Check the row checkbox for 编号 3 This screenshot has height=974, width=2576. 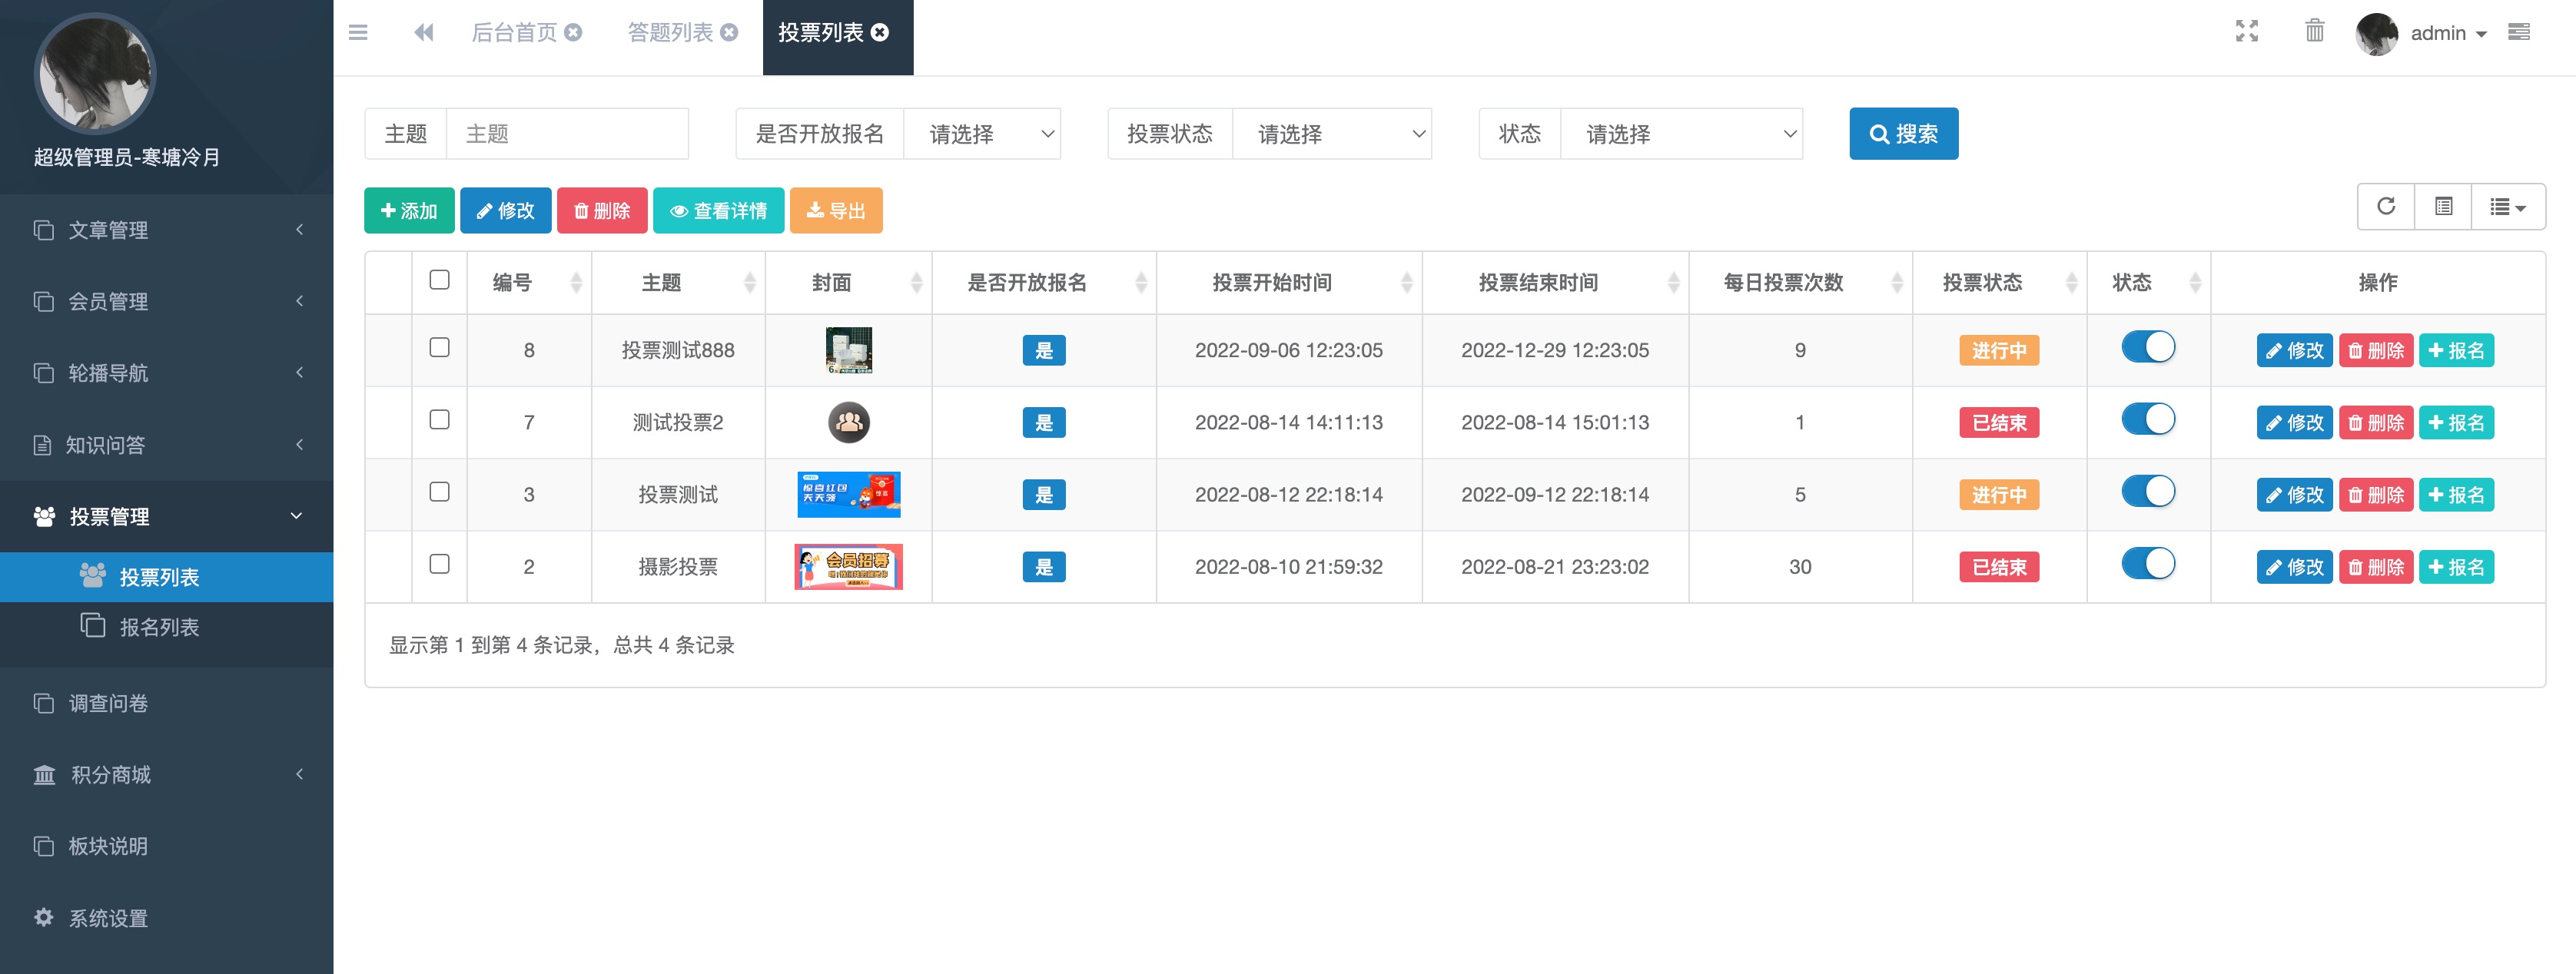point(439,492)
